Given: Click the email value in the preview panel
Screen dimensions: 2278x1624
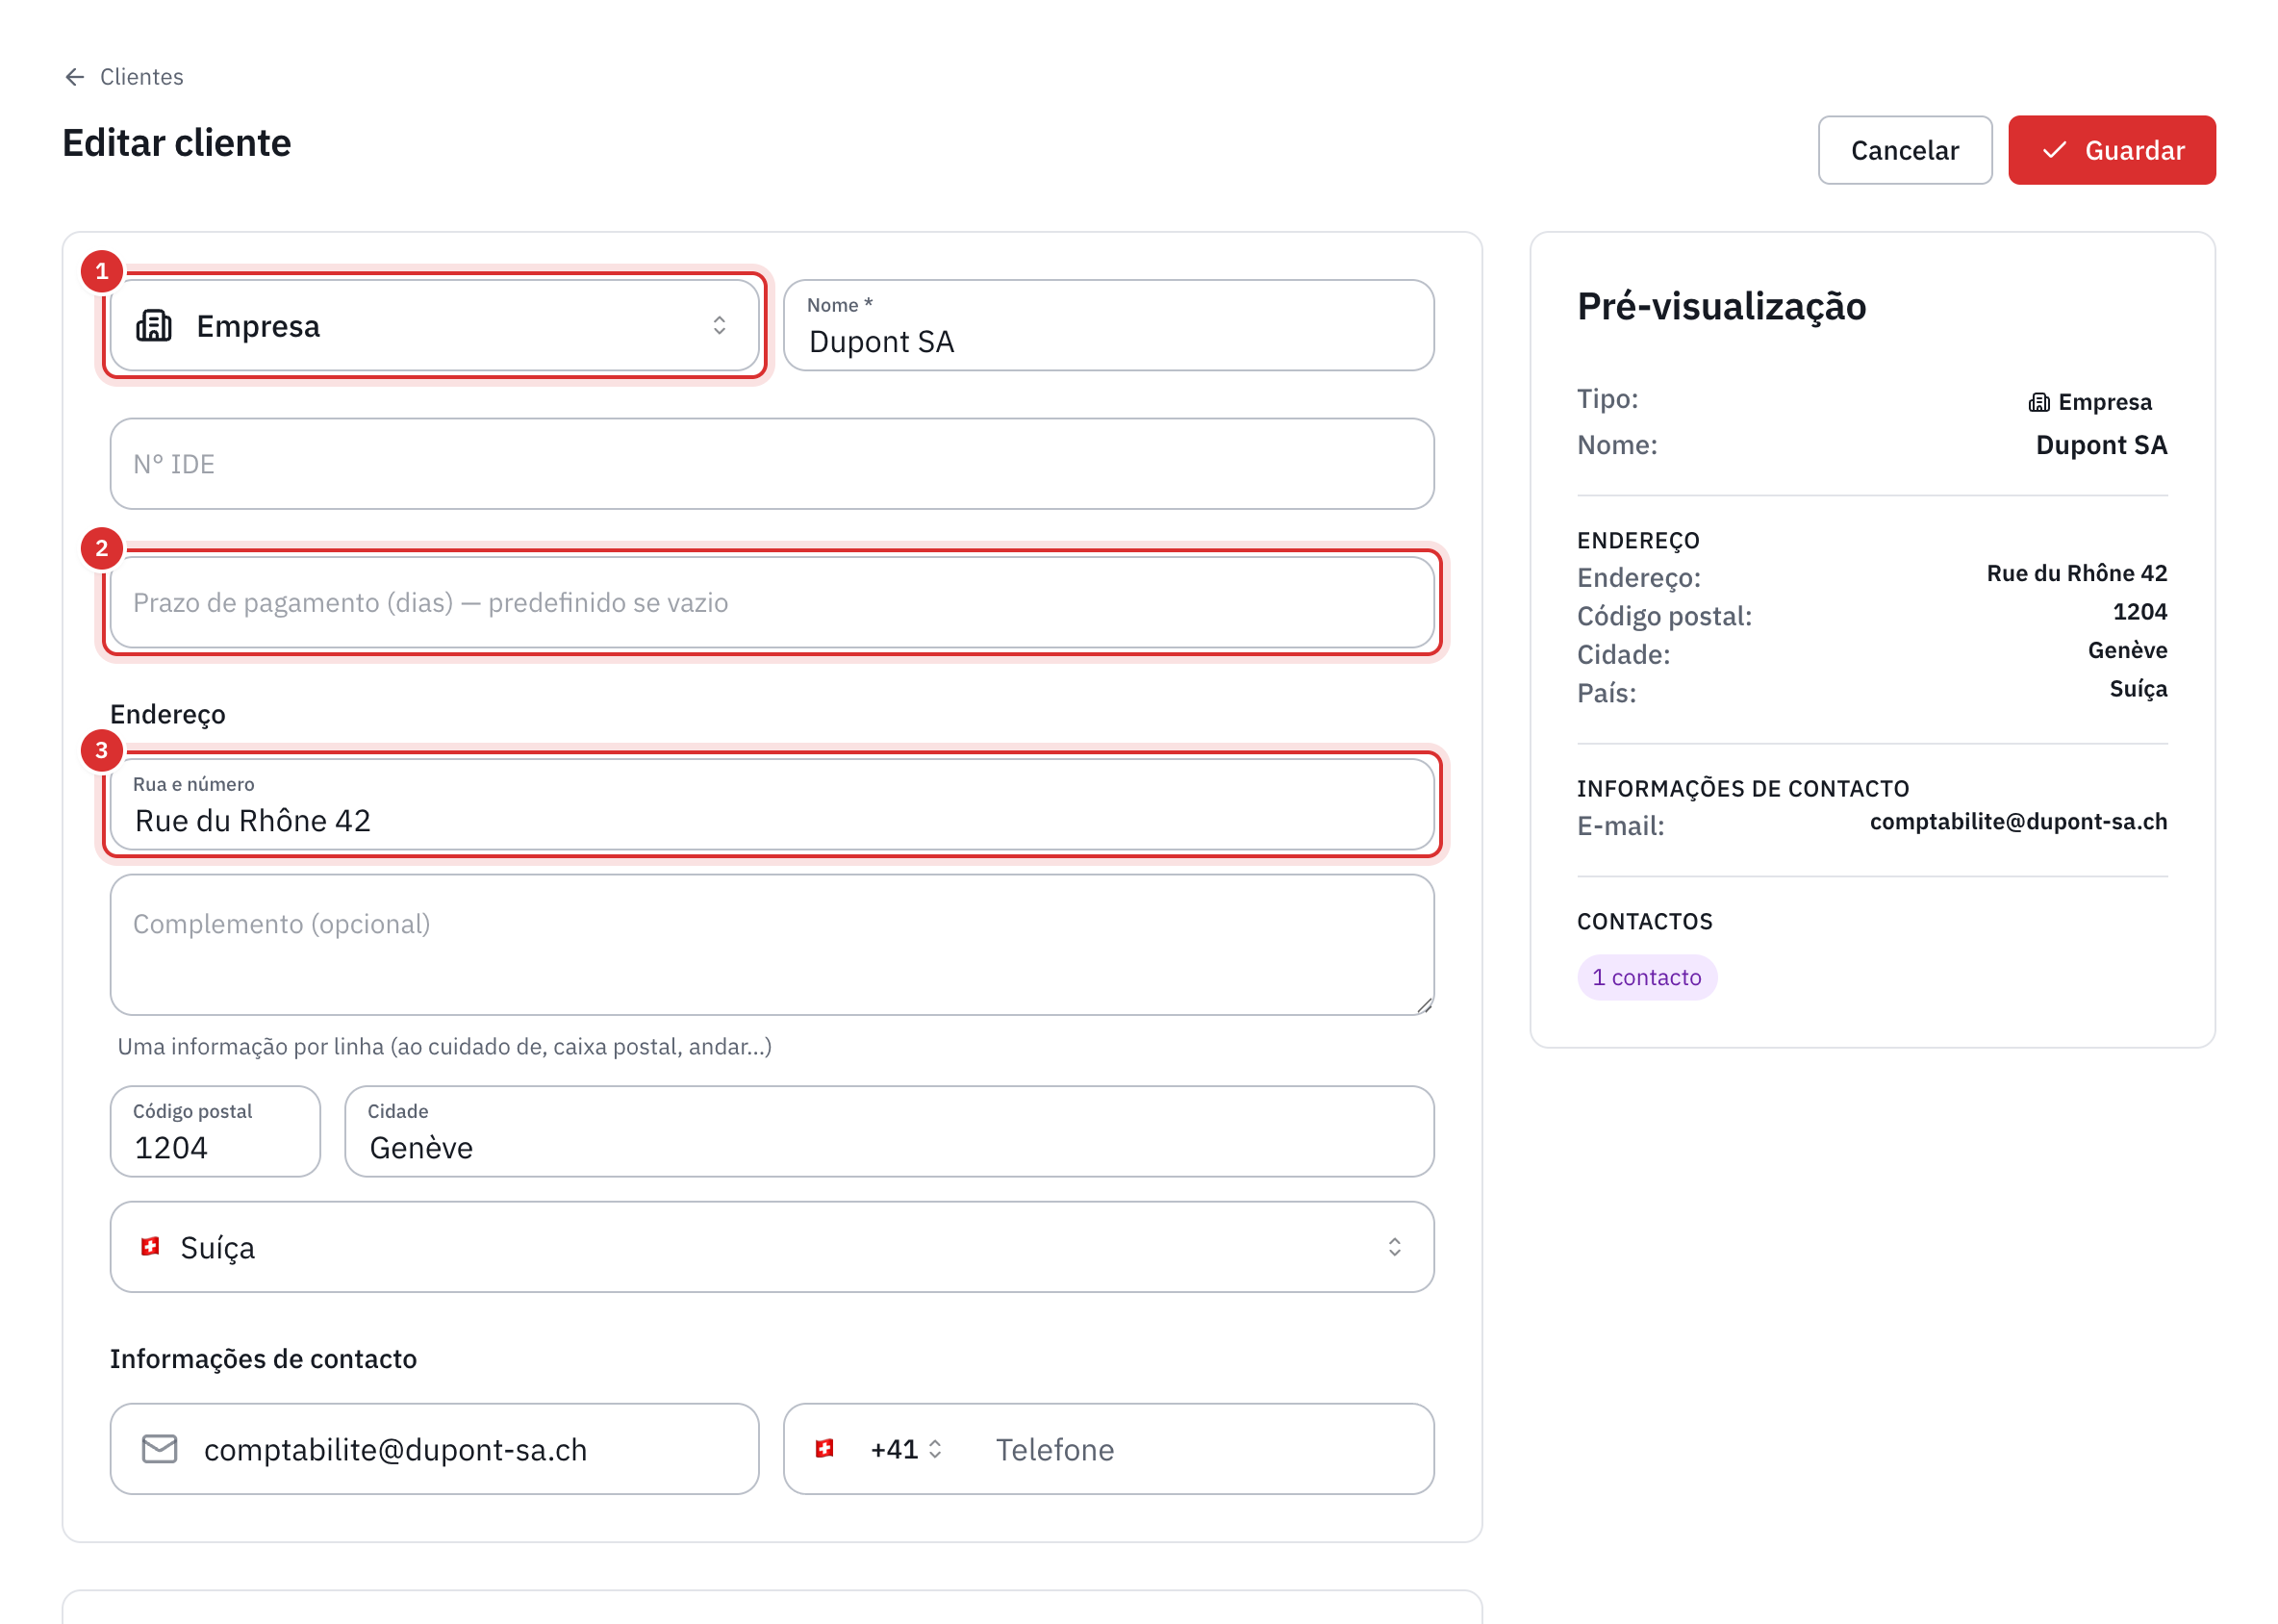Looking at the screenshot, I should [2018, 821].
